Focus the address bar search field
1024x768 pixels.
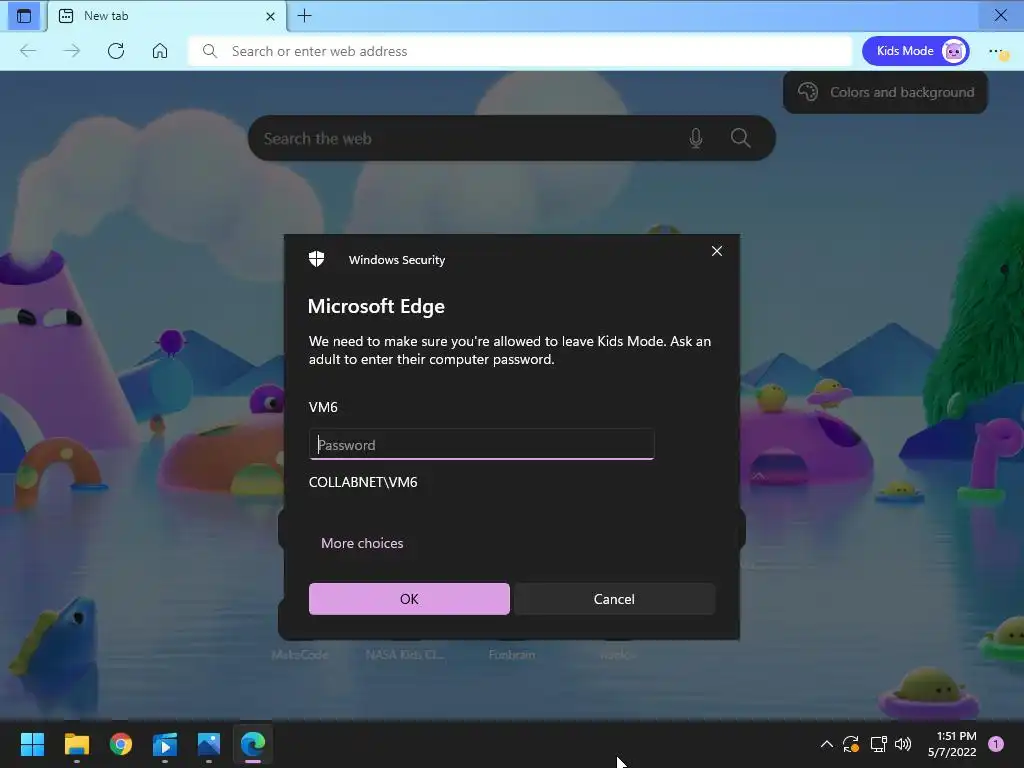520,51
